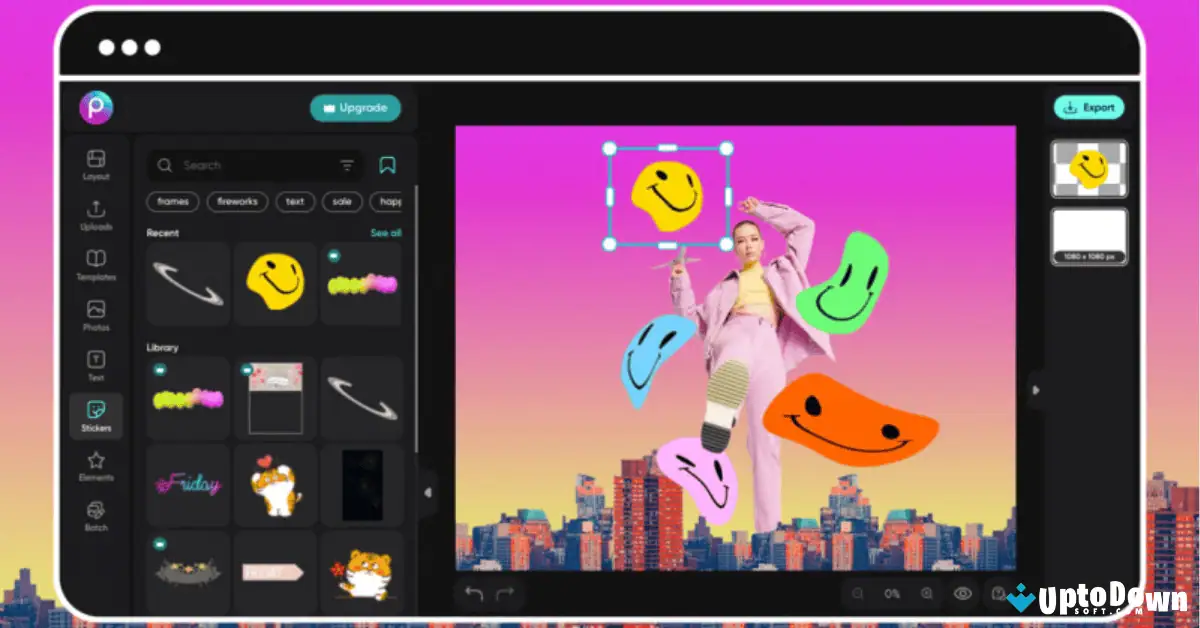Expand the right-side layers panel arrow
The image size is (1200, 628).
1037,392
